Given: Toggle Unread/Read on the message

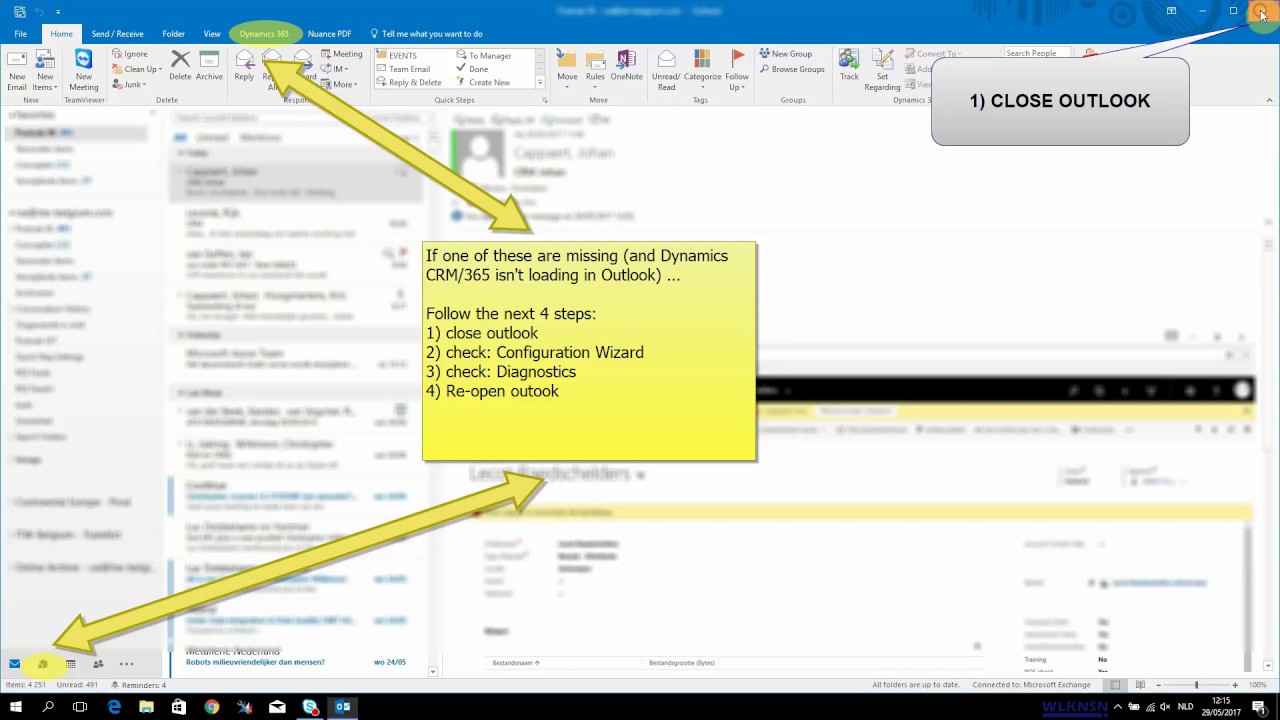Looking at the screenshot, I should coord(666,70).
